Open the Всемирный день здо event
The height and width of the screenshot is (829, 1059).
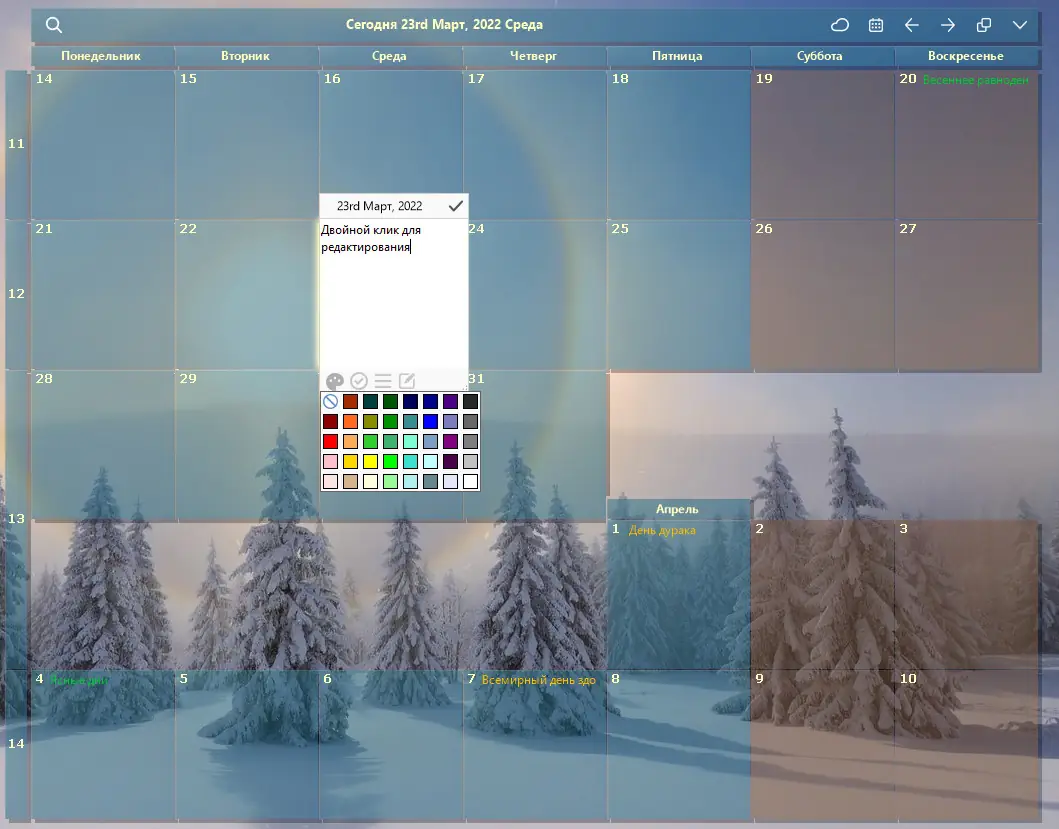(538, 680)
